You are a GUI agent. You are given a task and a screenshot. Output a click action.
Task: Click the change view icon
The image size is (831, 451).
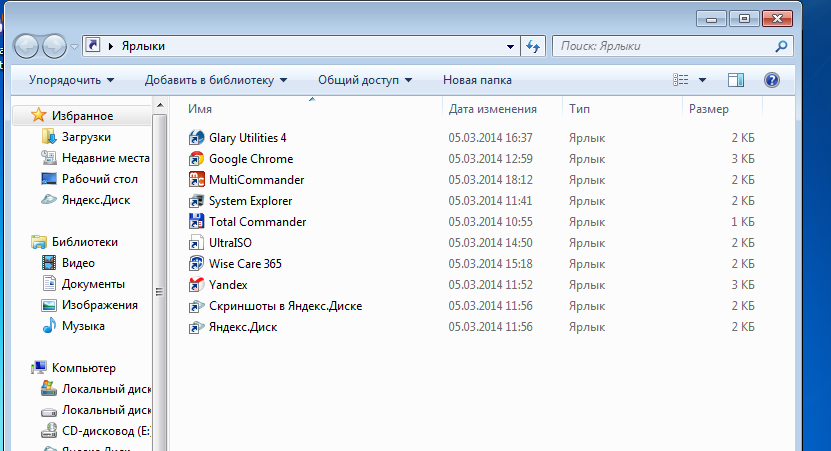[680, 80]
